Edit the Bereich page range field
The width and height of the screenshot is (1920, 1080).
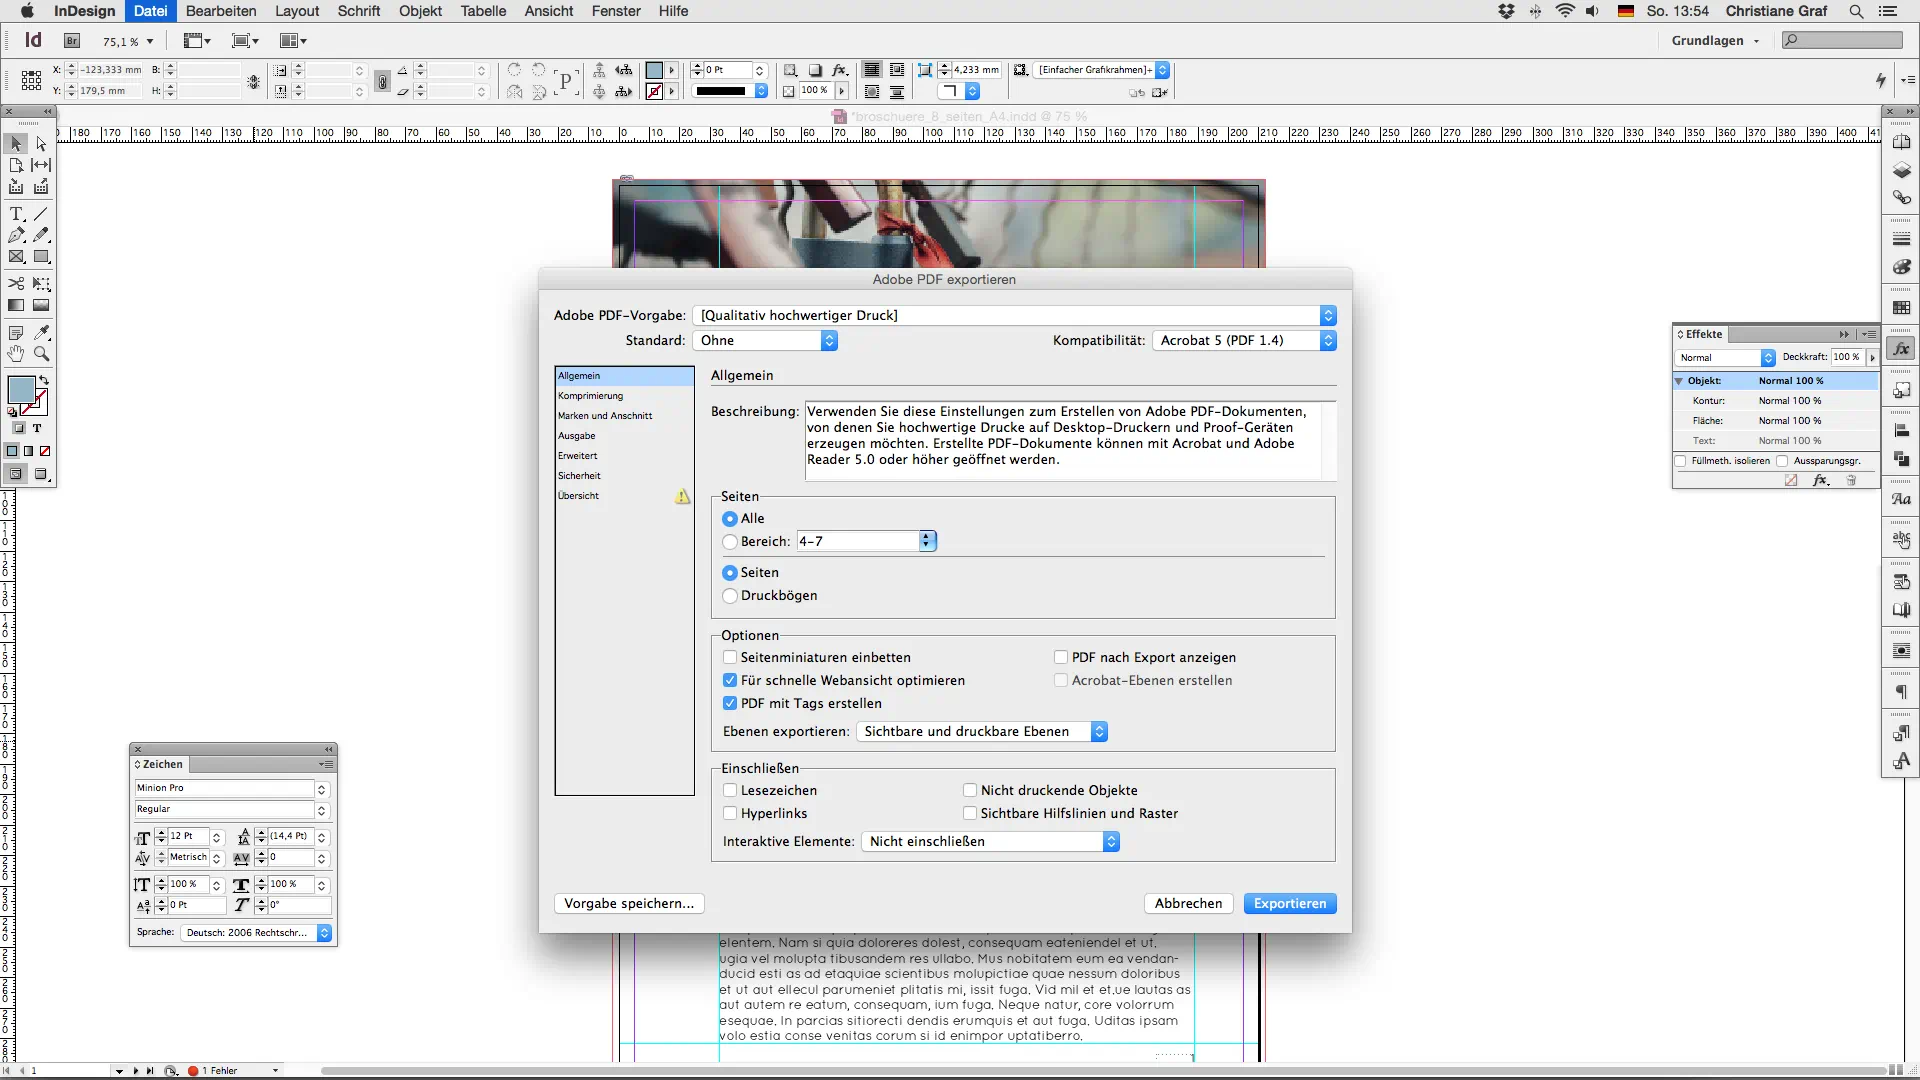(855, 541)
